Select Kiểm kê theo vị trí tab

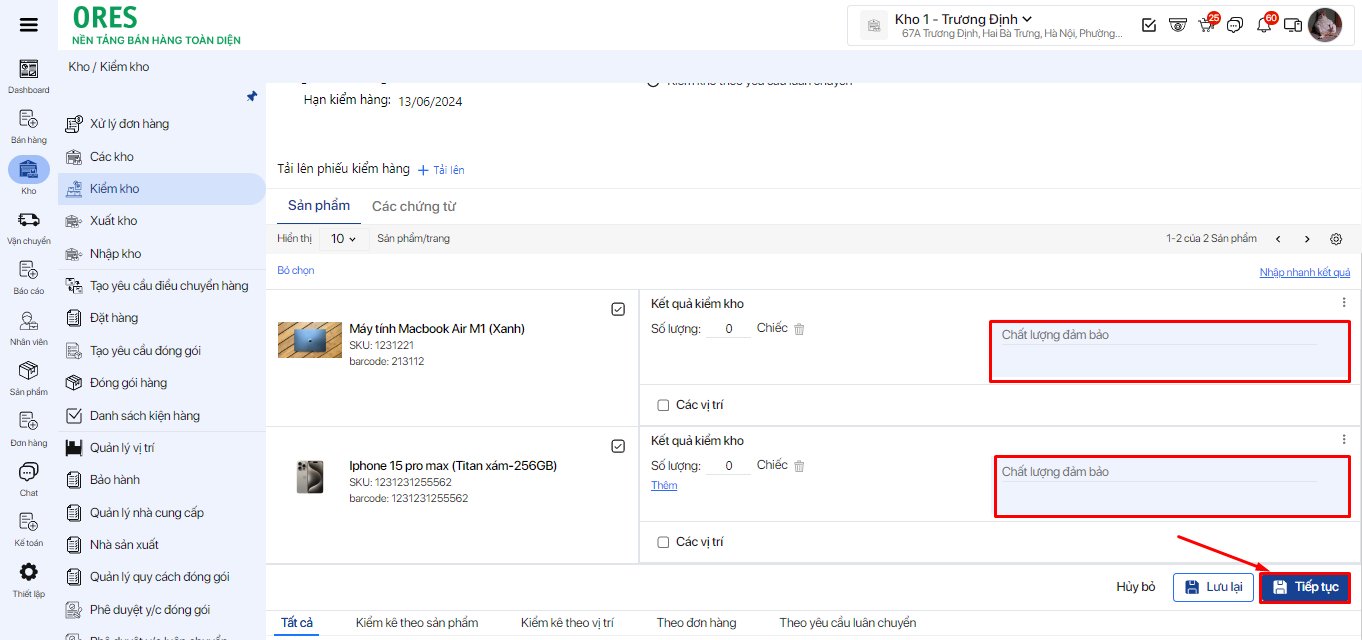coord(567,622)
